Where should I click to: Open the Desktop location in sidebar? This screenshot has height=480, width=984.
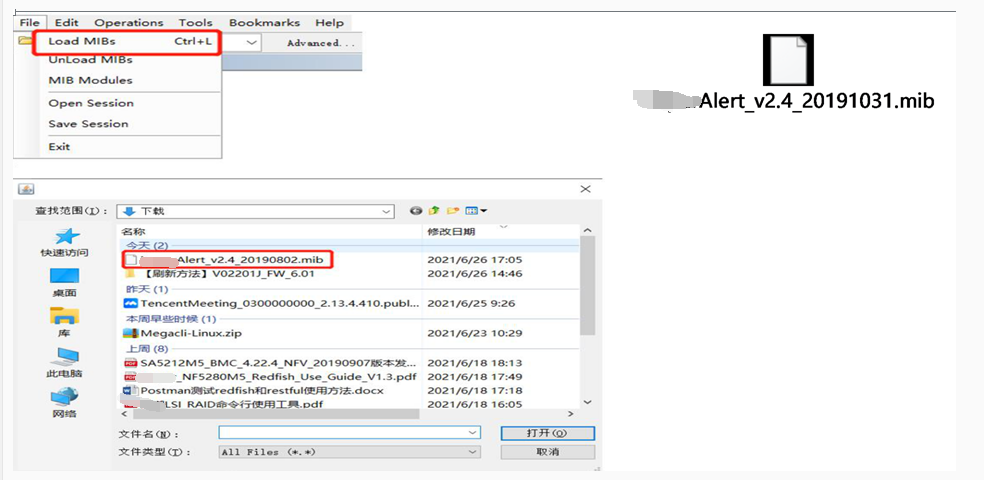[65, 277]
